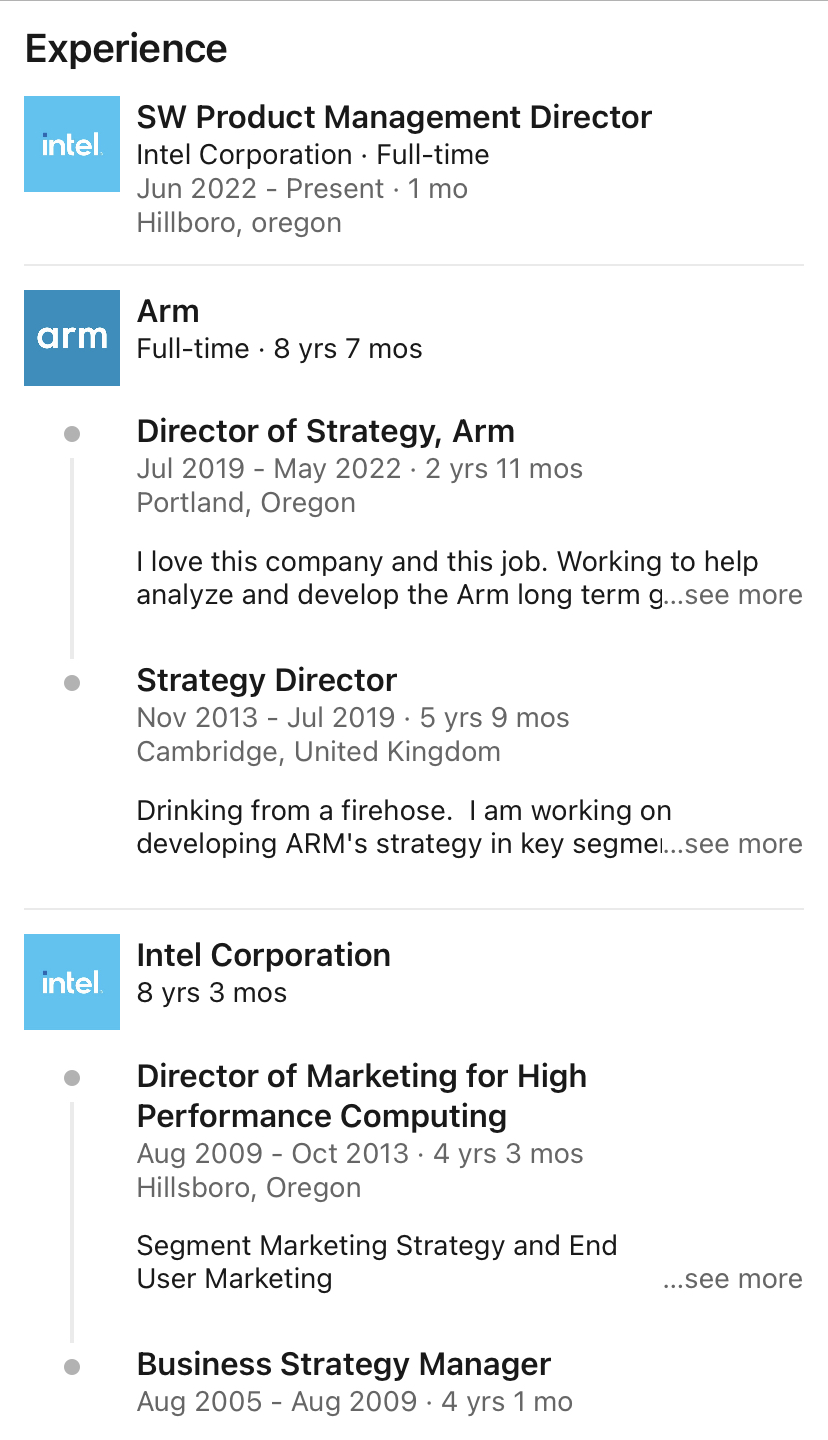Open the Intel Corporation company heading
Image resolution: width=828 pixels, height=1440 pixels.
pos(263,955)
